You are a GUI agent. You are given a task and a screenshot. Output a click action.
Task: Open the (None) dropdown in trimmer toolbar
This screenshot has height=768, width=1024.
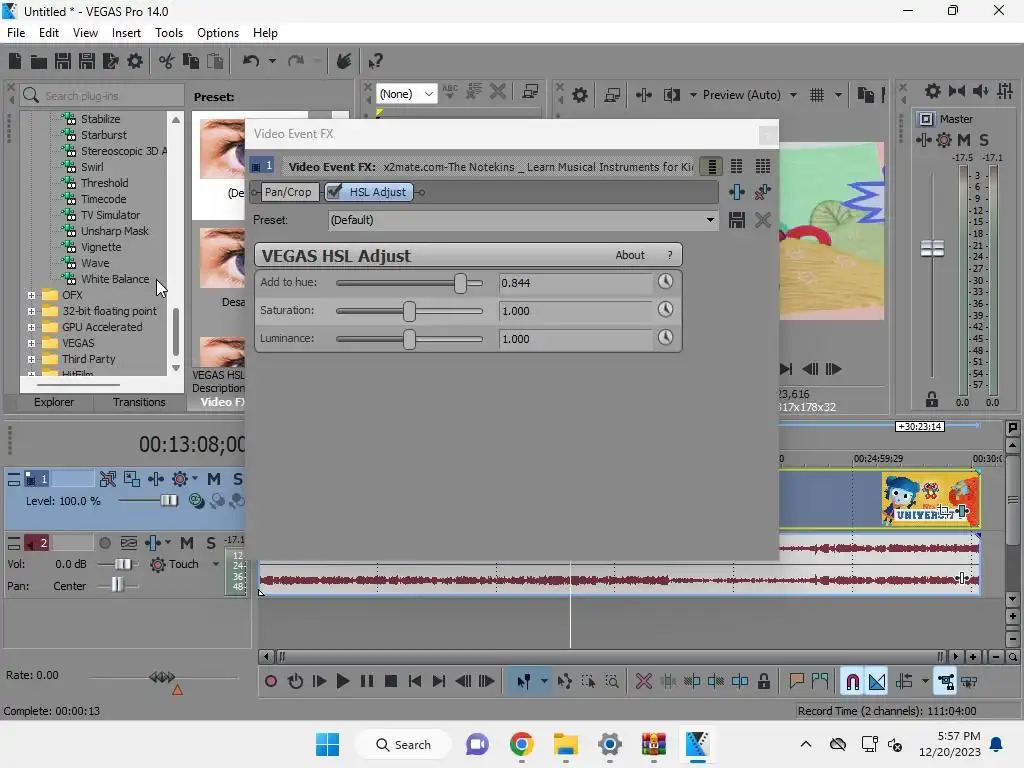pos(406,94)
